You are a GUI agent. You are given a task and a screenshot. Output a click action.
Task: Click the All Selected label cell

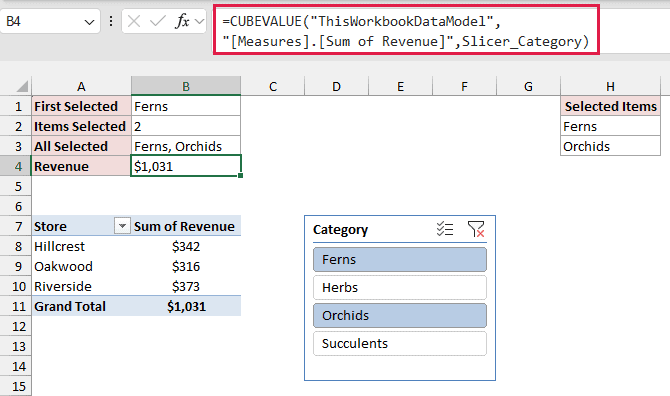point(81,147)
